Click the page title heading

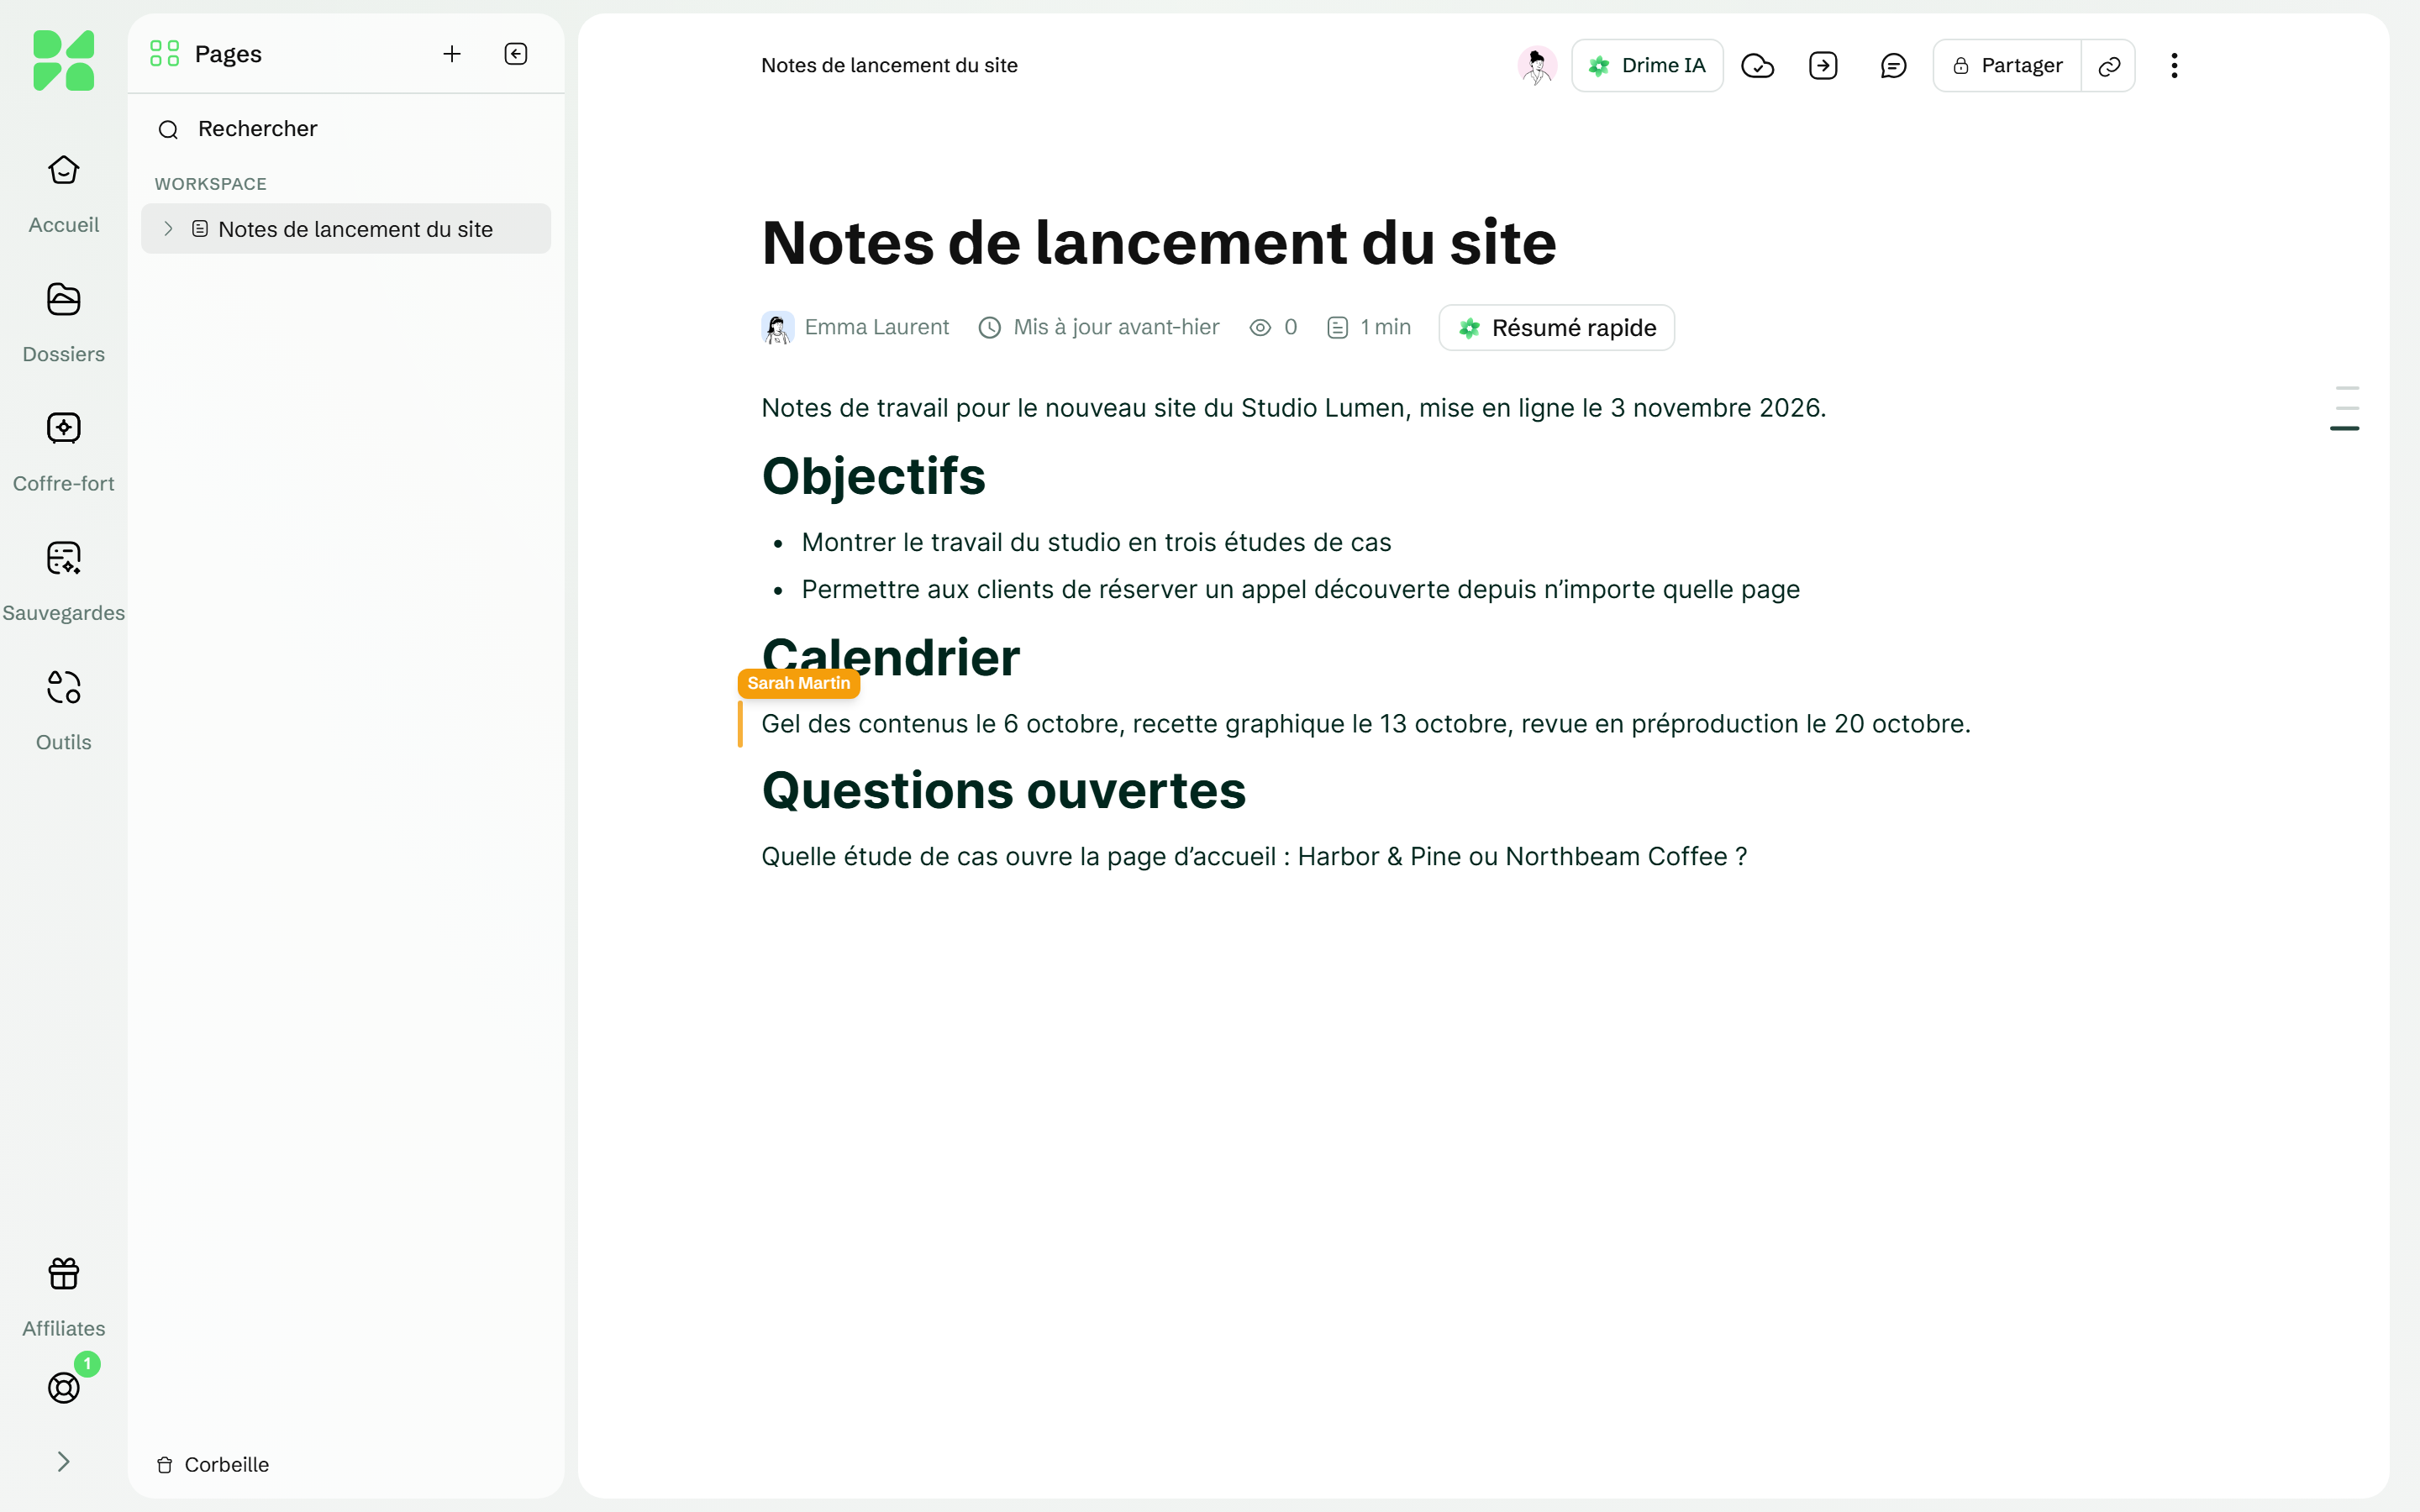coord(1159,243)
